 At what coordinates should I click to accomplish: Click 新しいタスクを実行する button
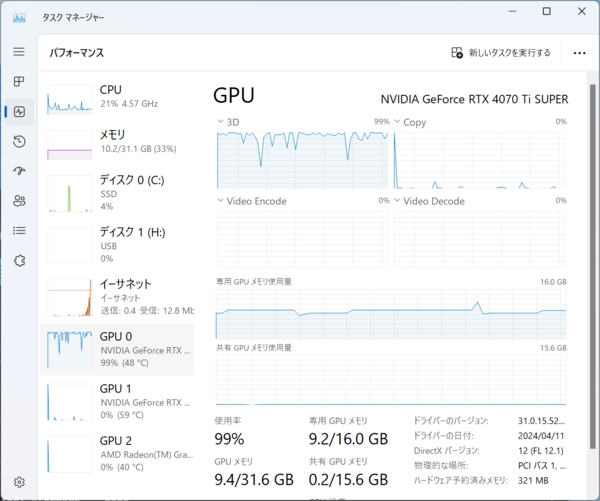pos(501,53)
